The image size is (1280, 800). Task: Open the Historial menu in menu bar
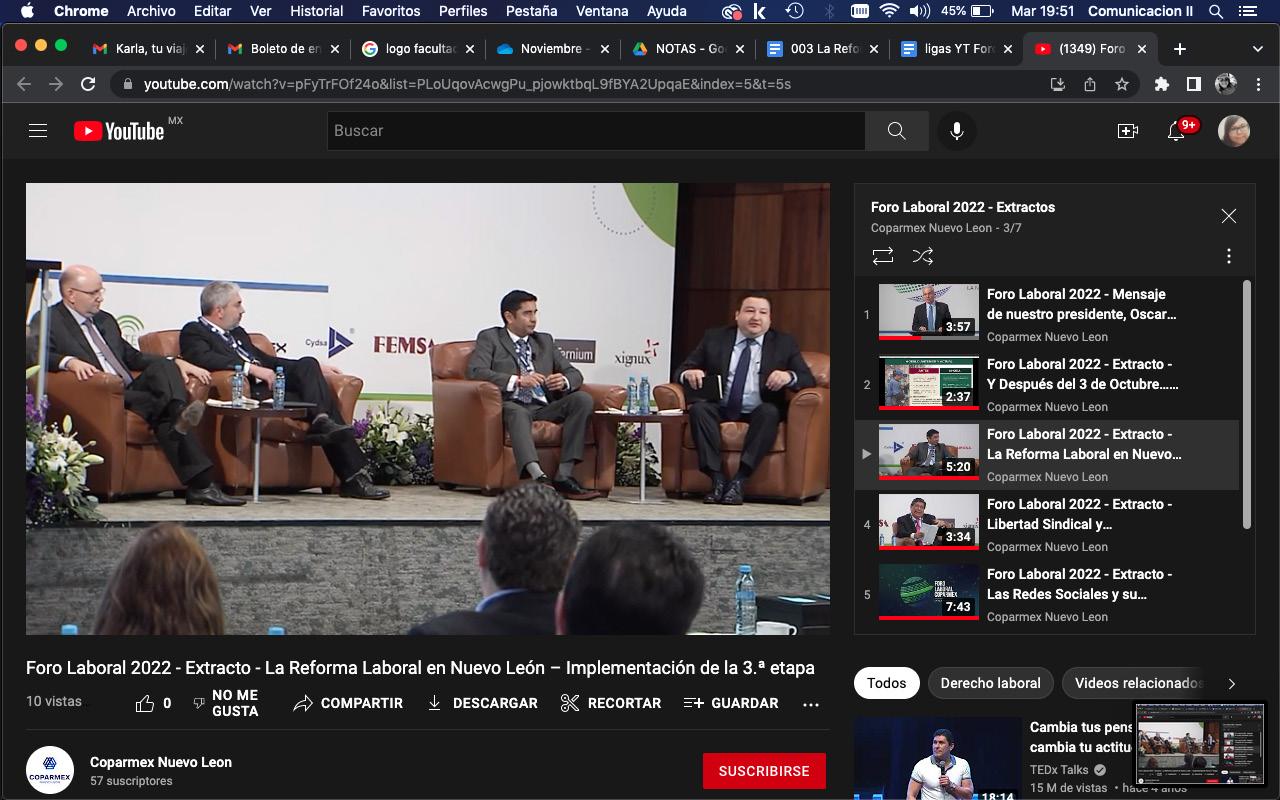click(x=316, y=11)
